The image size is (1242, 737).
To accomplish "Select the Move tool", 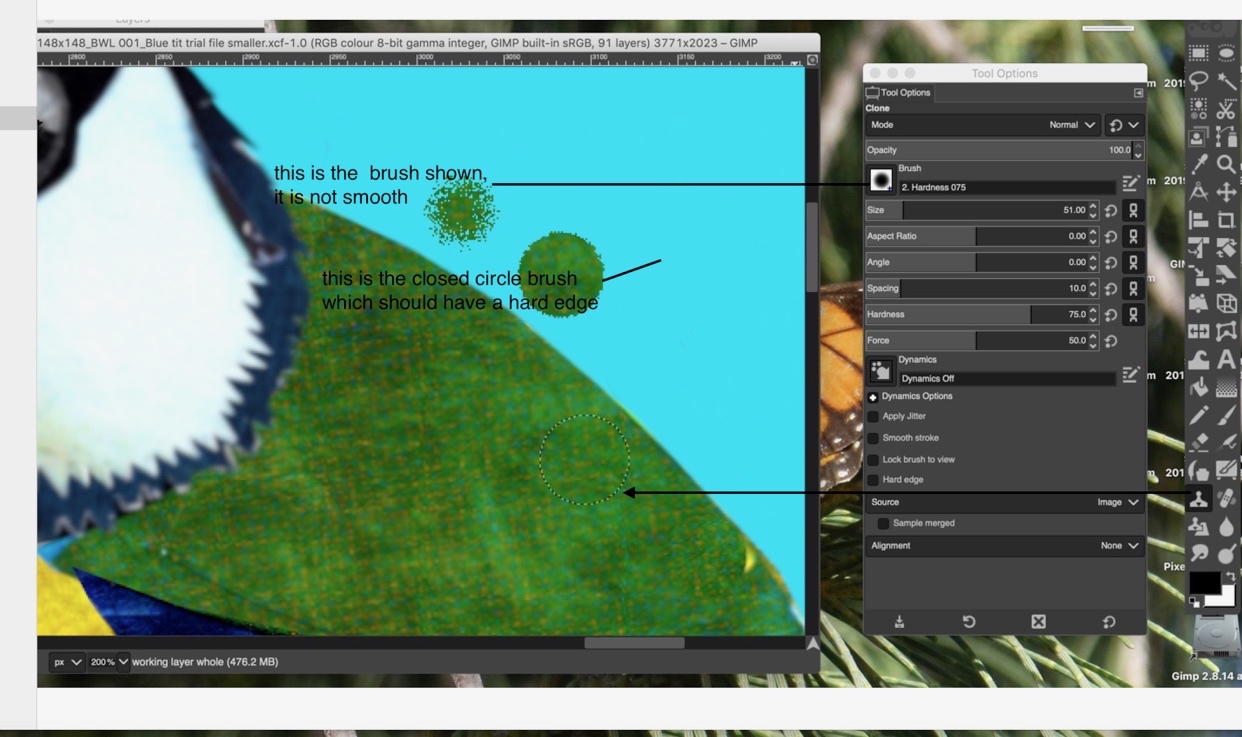I will coord(1226,192).
